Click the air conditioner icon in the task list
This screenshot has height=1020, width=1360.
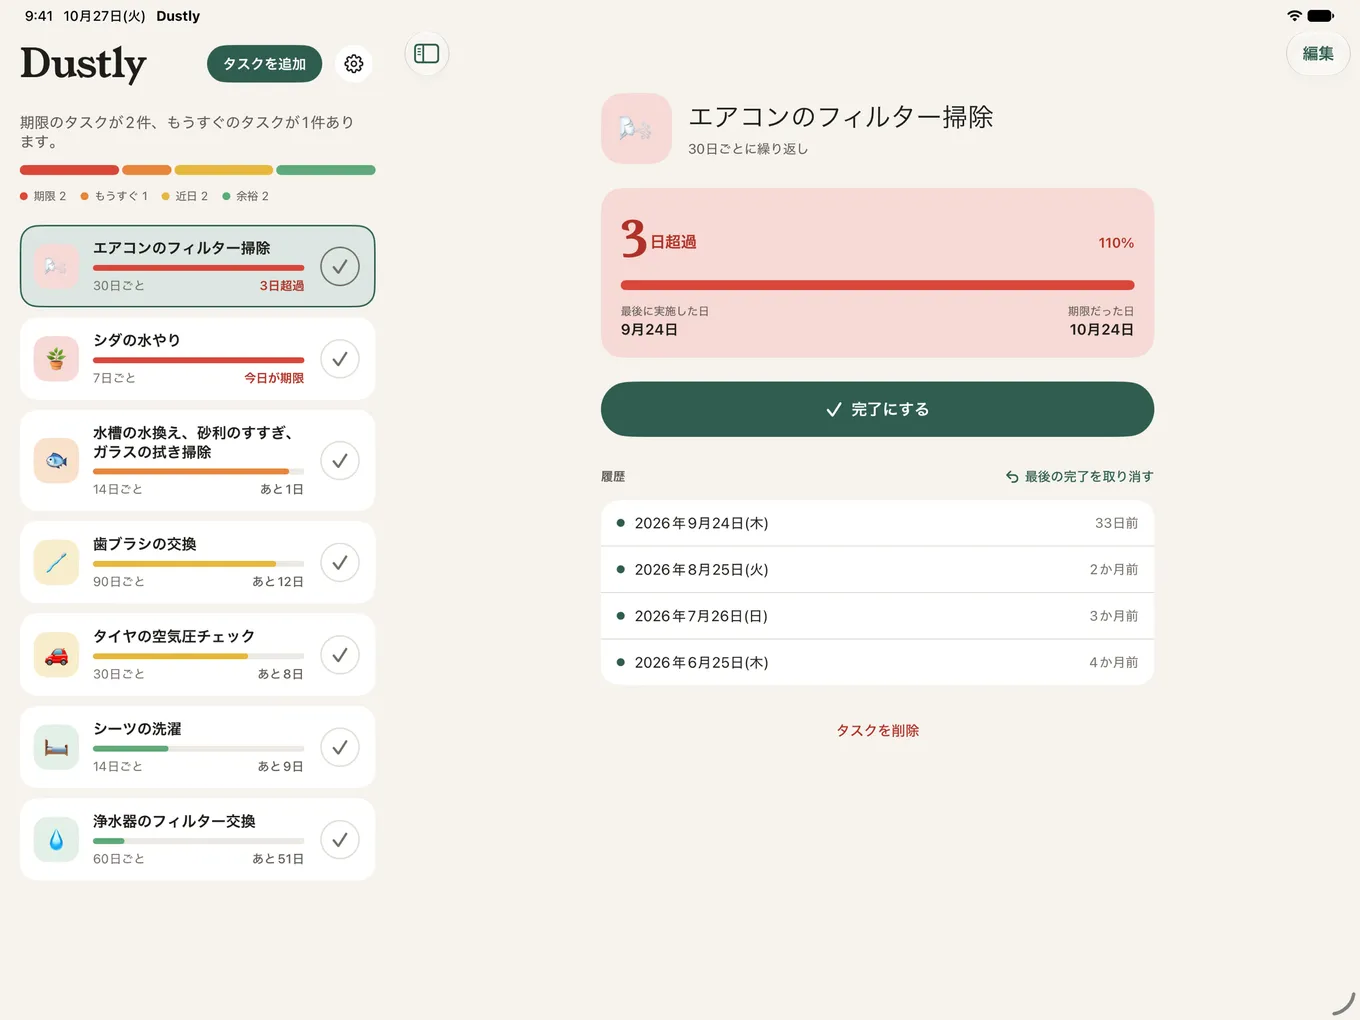pos(56,266)
